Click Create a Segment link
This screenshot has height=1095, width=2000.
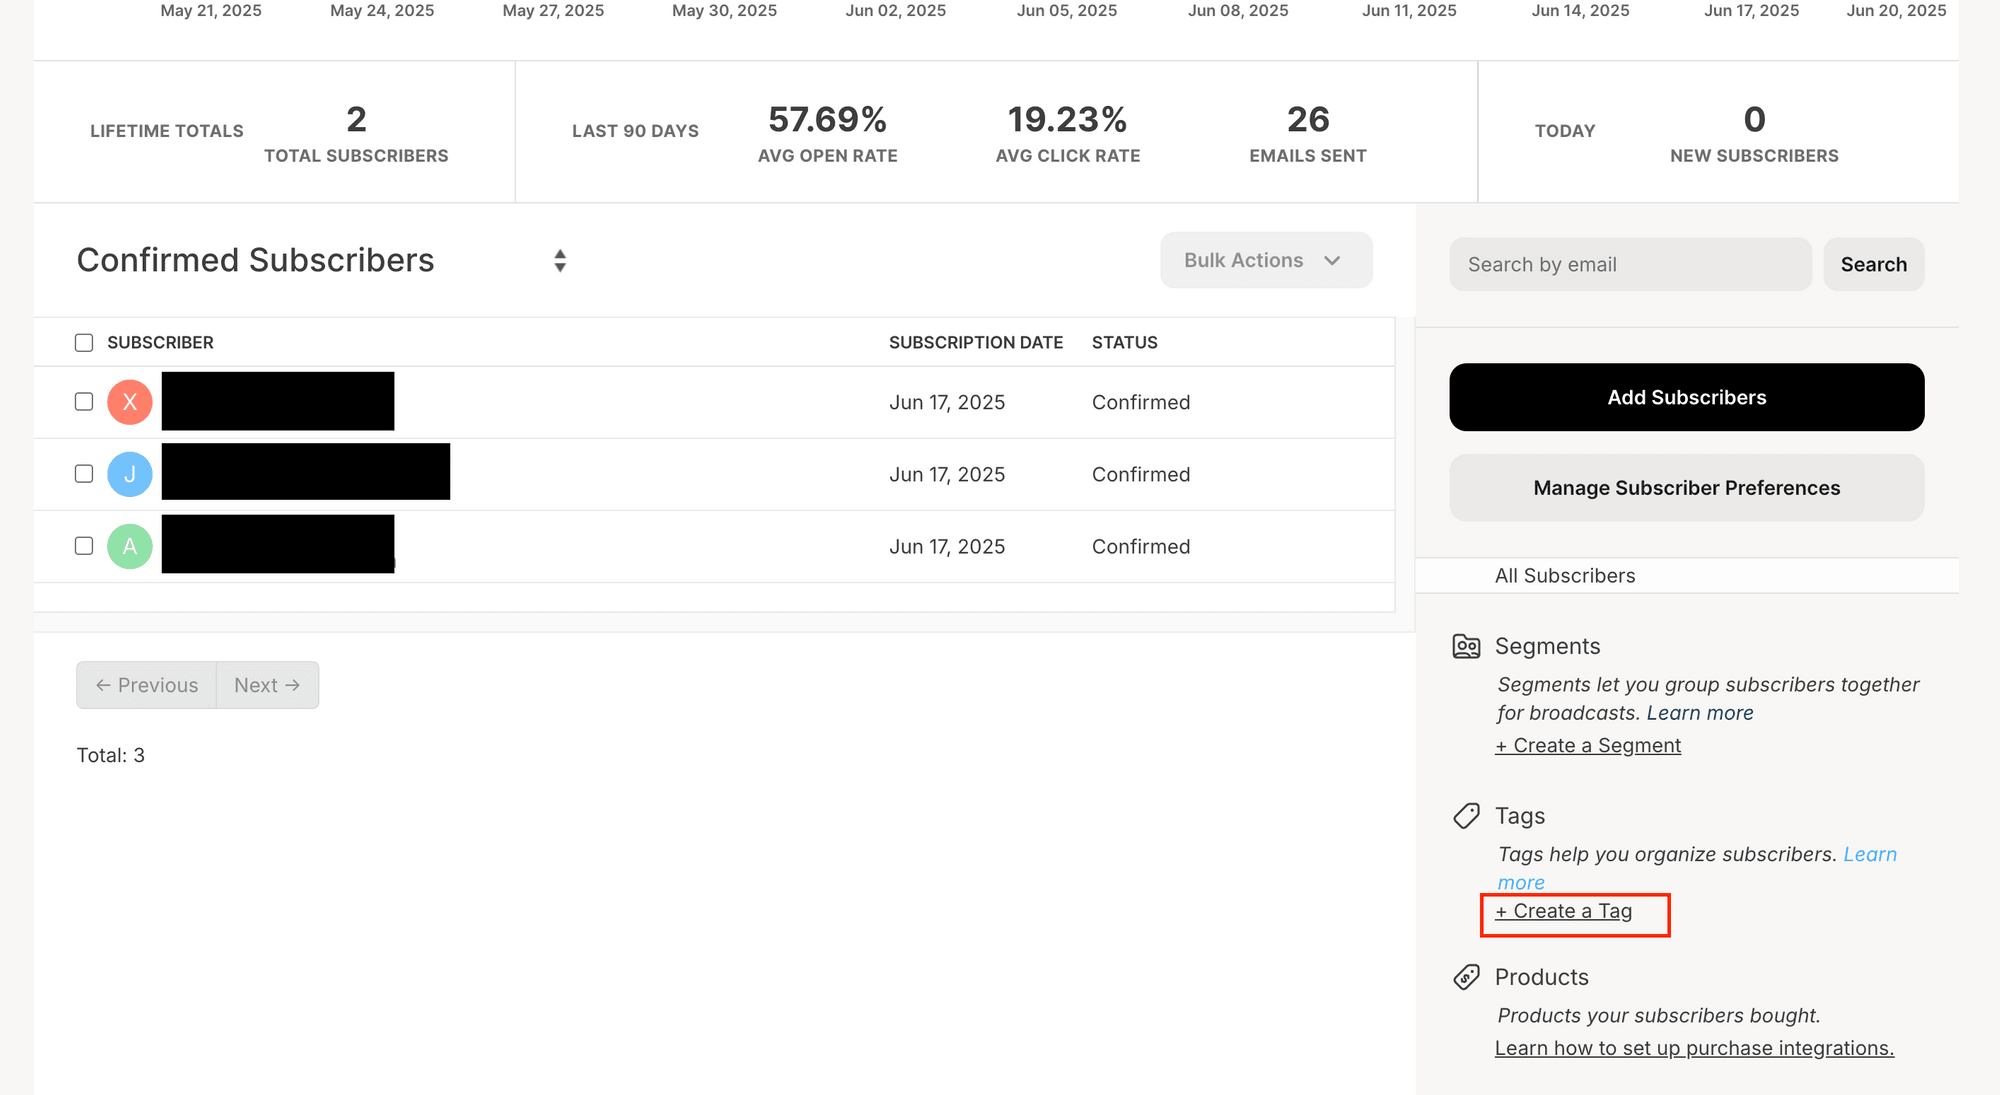pos(1588,746)
